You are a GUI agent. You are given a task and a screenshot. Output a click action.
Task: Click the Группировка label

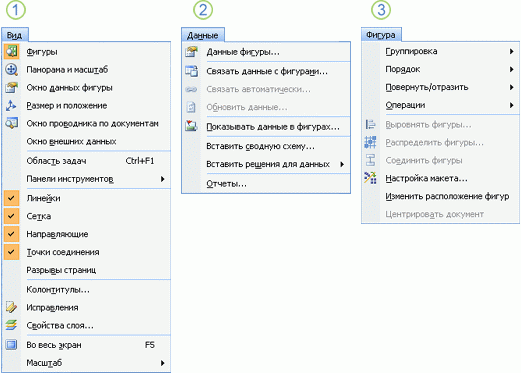(x=411, y=51)
